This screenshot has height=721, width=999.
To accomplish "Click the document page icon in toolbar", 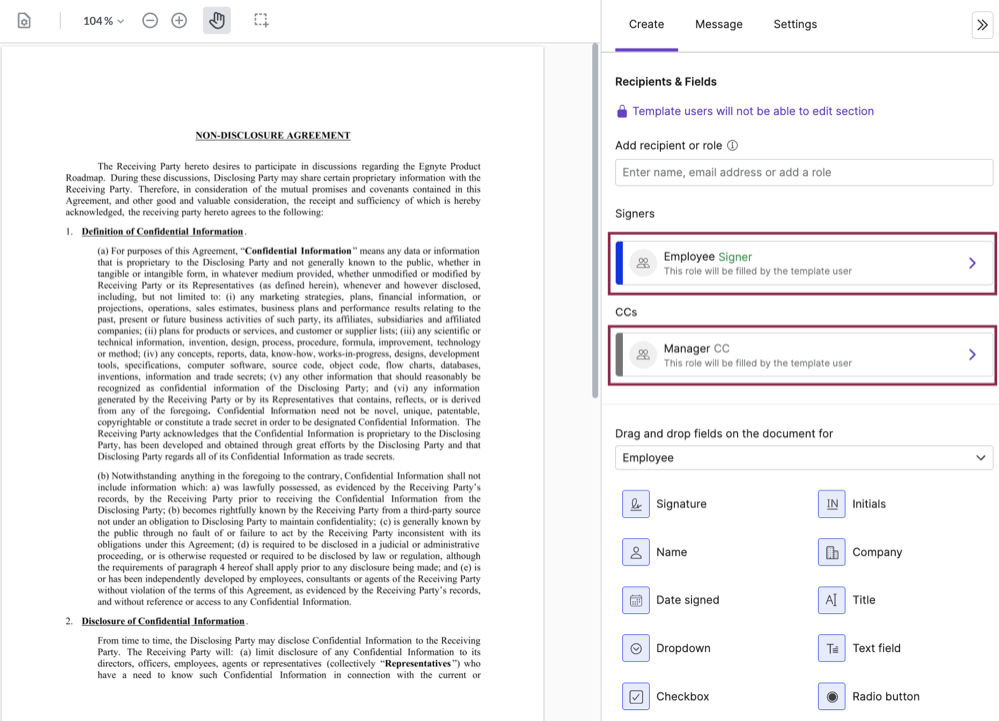I will pyautogui.click(x=24, y=20).
